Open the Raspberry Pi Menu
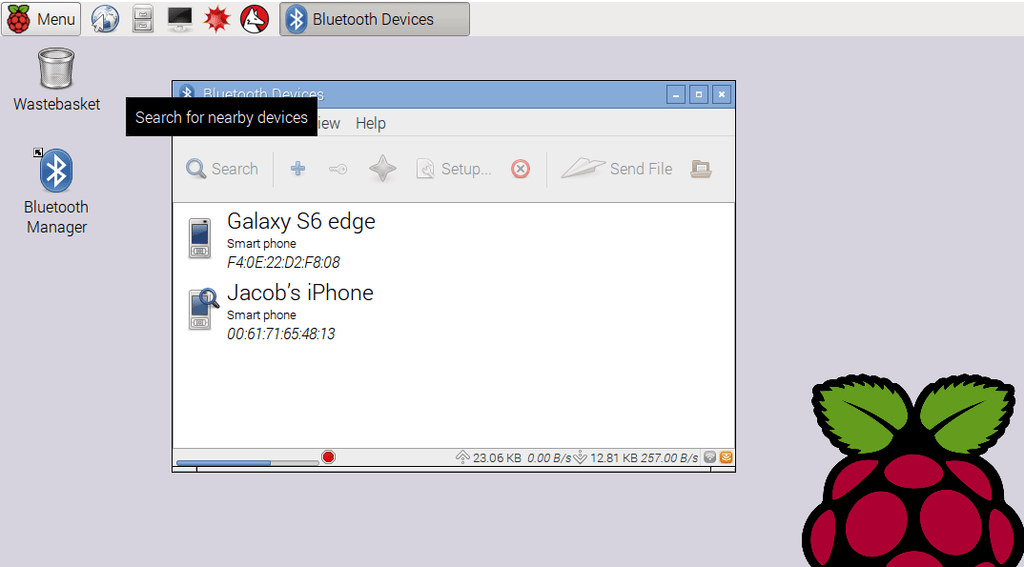 [x=41, y=19]
